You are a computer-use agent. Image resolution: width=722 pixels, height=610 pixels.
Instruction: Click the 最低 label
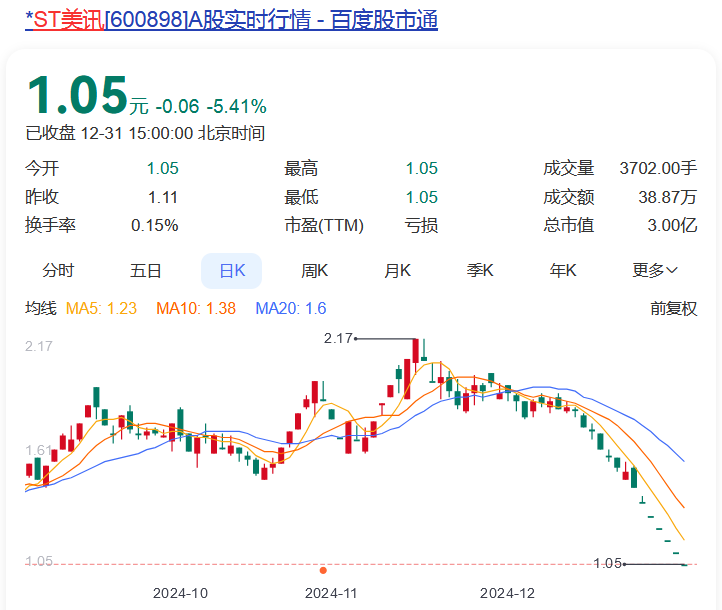[x=301, y=198]
